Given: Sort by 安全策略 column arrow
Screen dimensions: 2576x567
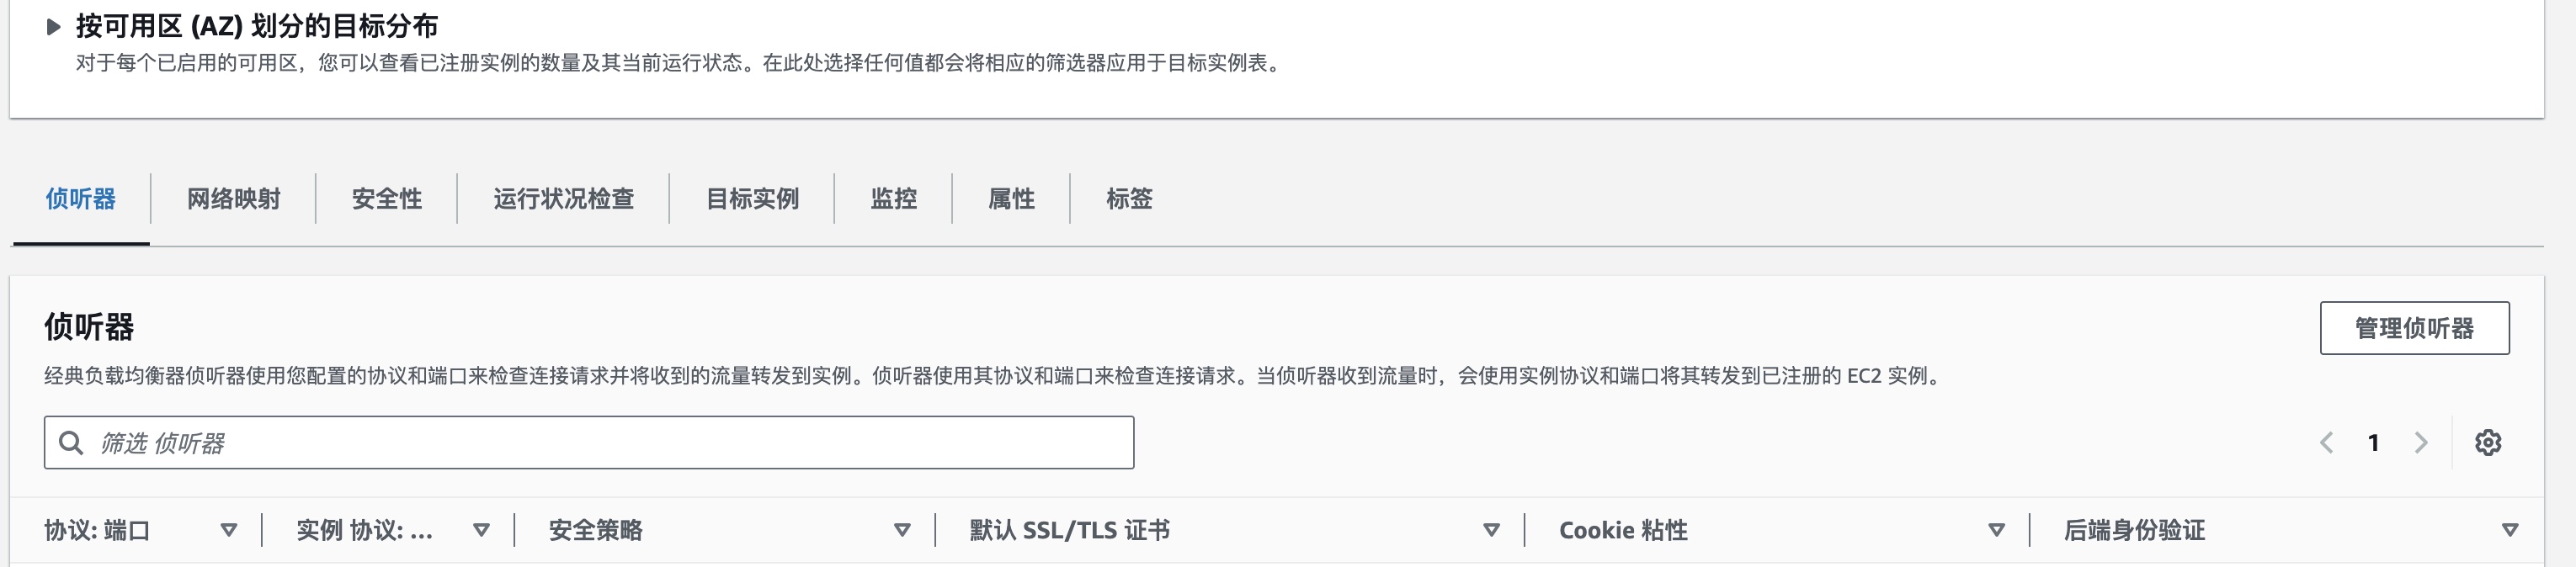Looking at the screenshot, I should pos(902,530).
